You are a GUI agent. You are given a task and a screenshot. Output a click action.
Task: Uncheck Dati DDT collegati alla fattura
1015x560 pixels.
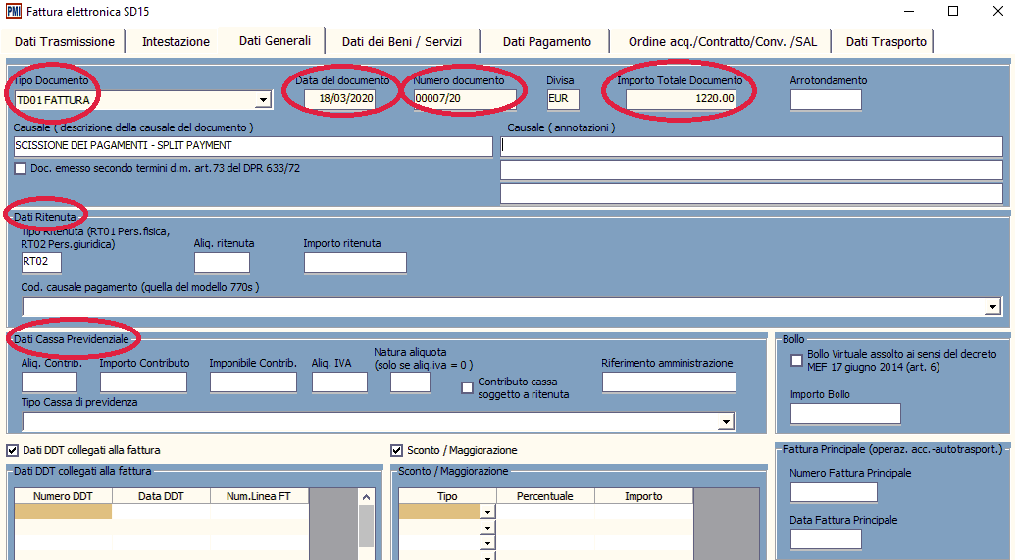(13, 450)
